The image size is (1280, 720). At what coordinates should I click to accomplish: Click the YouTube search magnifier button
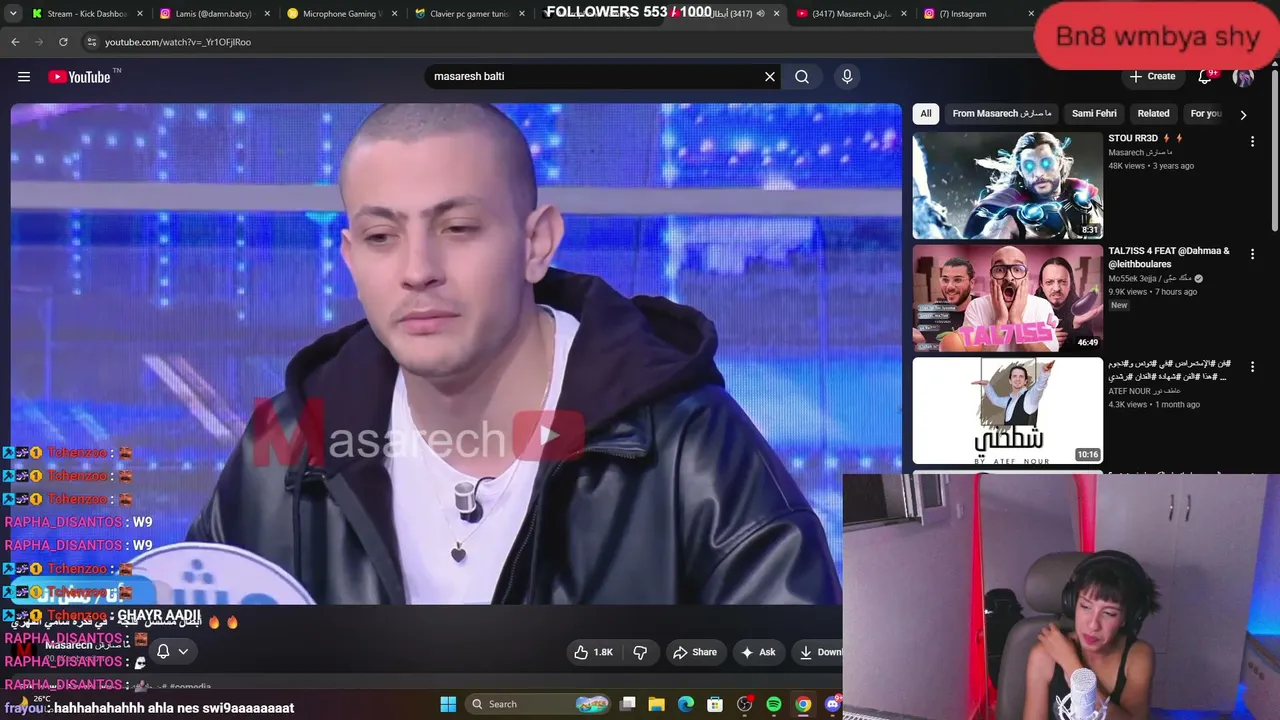(802, 76)
